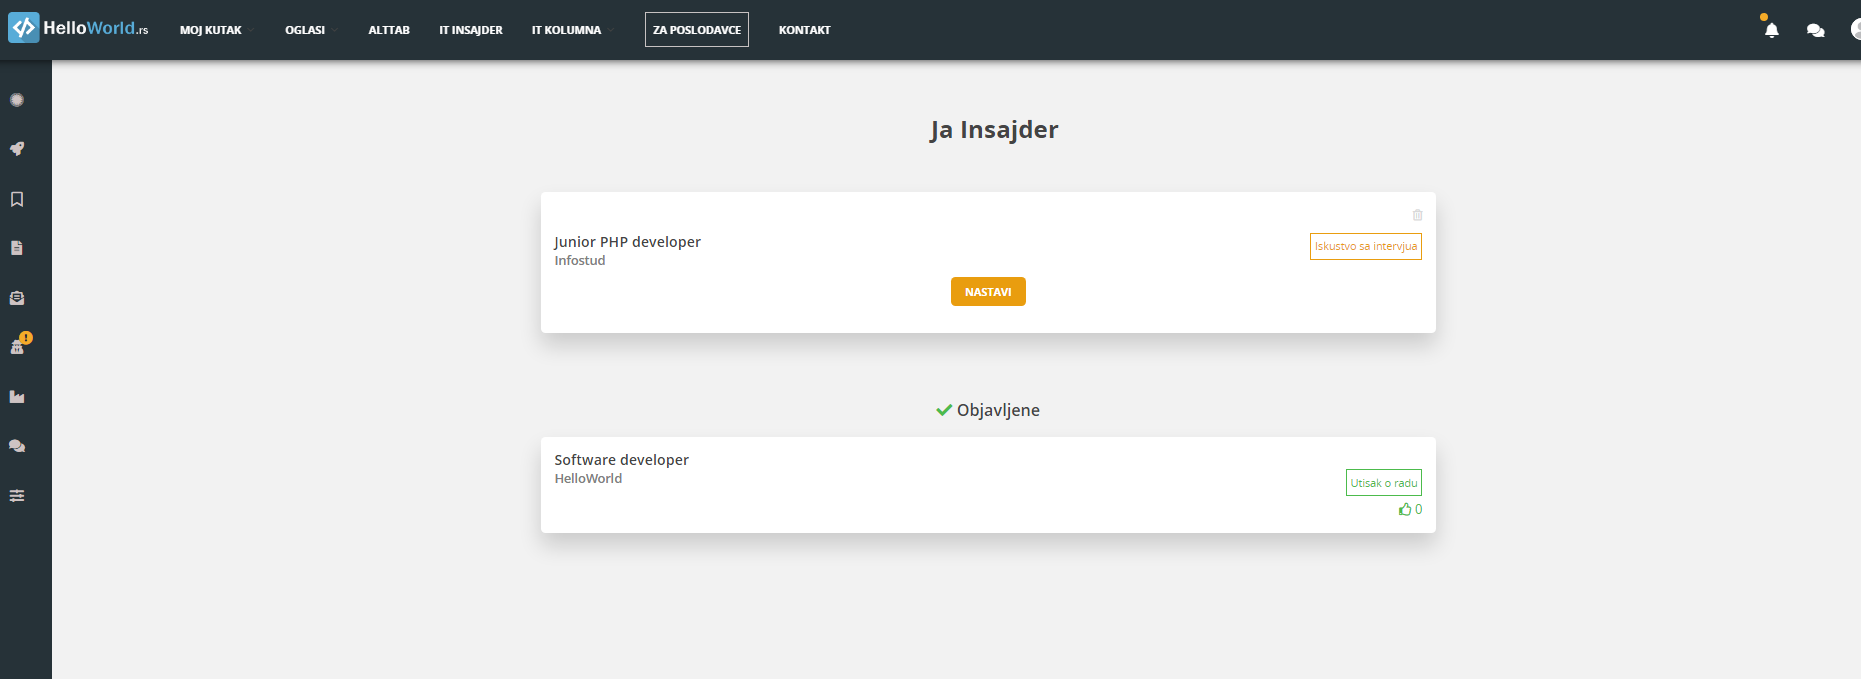The width and height of the screenshot is (1861, 679).
Task: Click the HelloWorld.rs logo
Action: click(79, 28)
